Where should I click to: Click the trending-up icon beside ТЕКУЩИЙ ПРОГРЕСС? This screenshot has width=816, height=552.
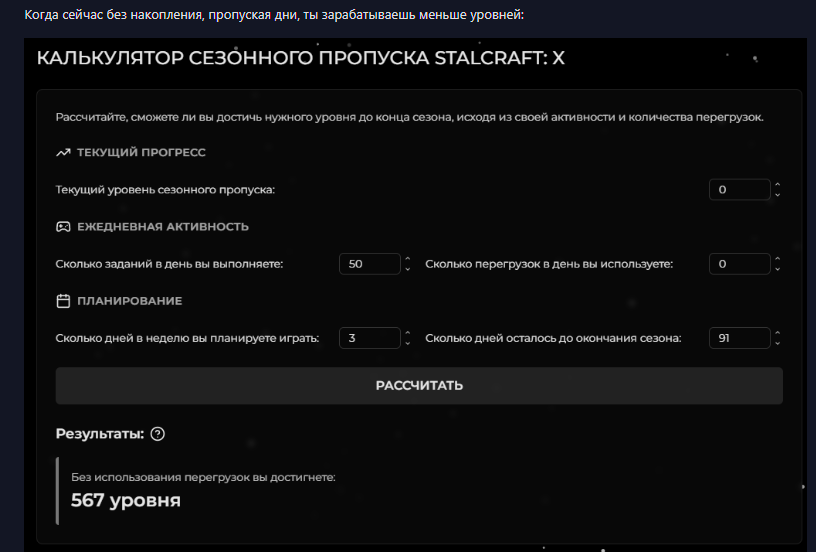(x=63, y=152)
